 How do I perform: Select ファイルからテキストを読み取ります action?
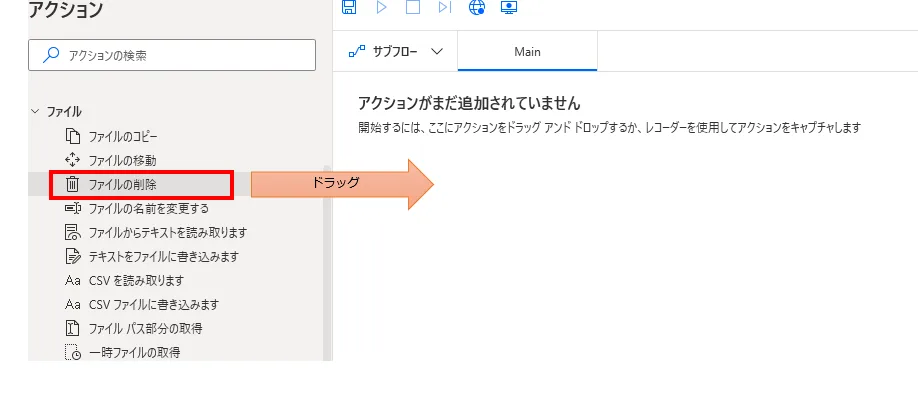(x=167, y=232)
